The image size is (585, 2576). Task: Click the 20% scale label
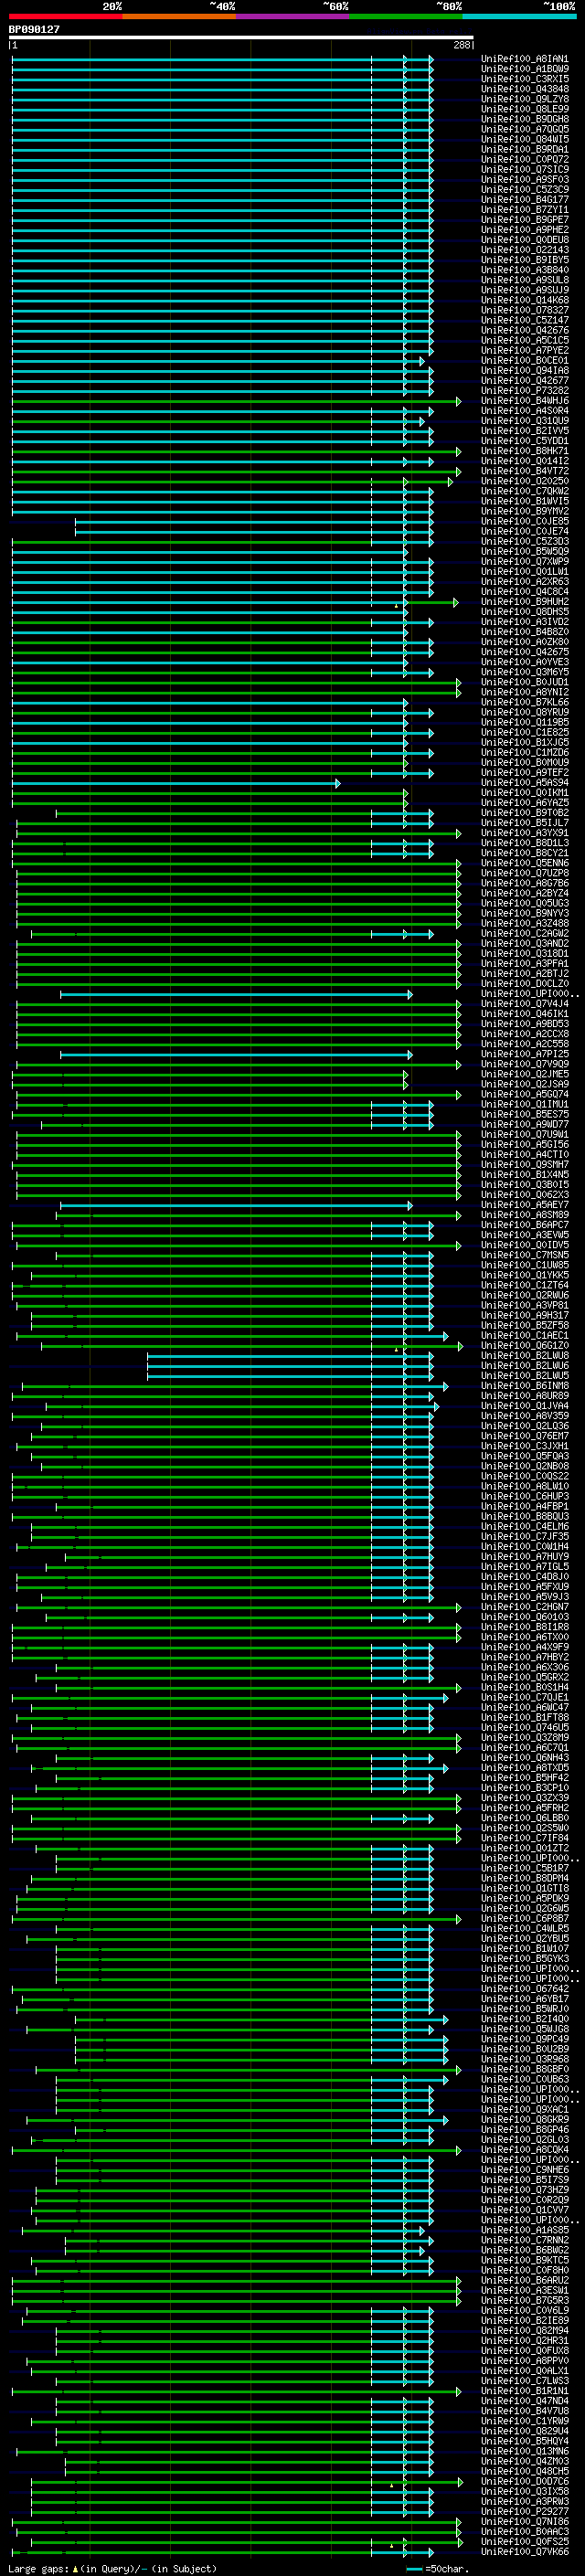[112, 7]
